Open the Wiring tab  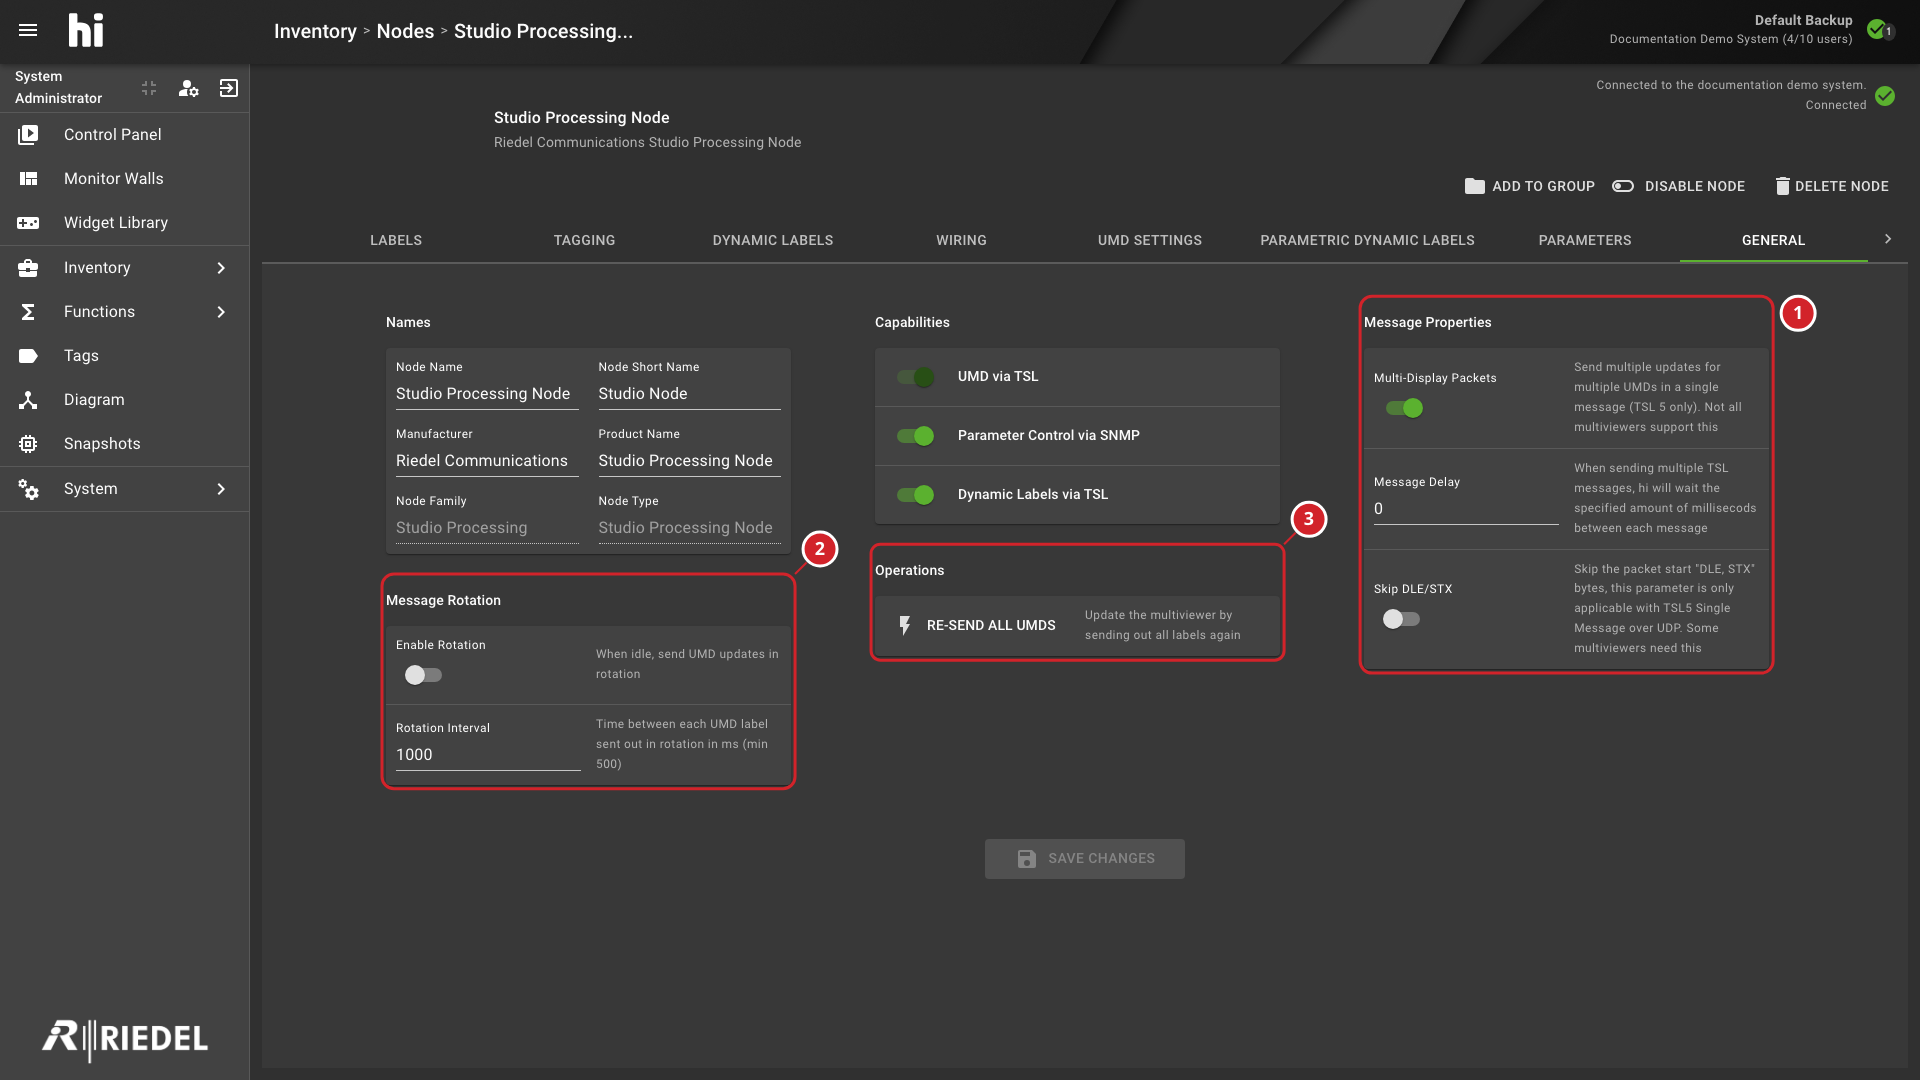tap(961, 240)
